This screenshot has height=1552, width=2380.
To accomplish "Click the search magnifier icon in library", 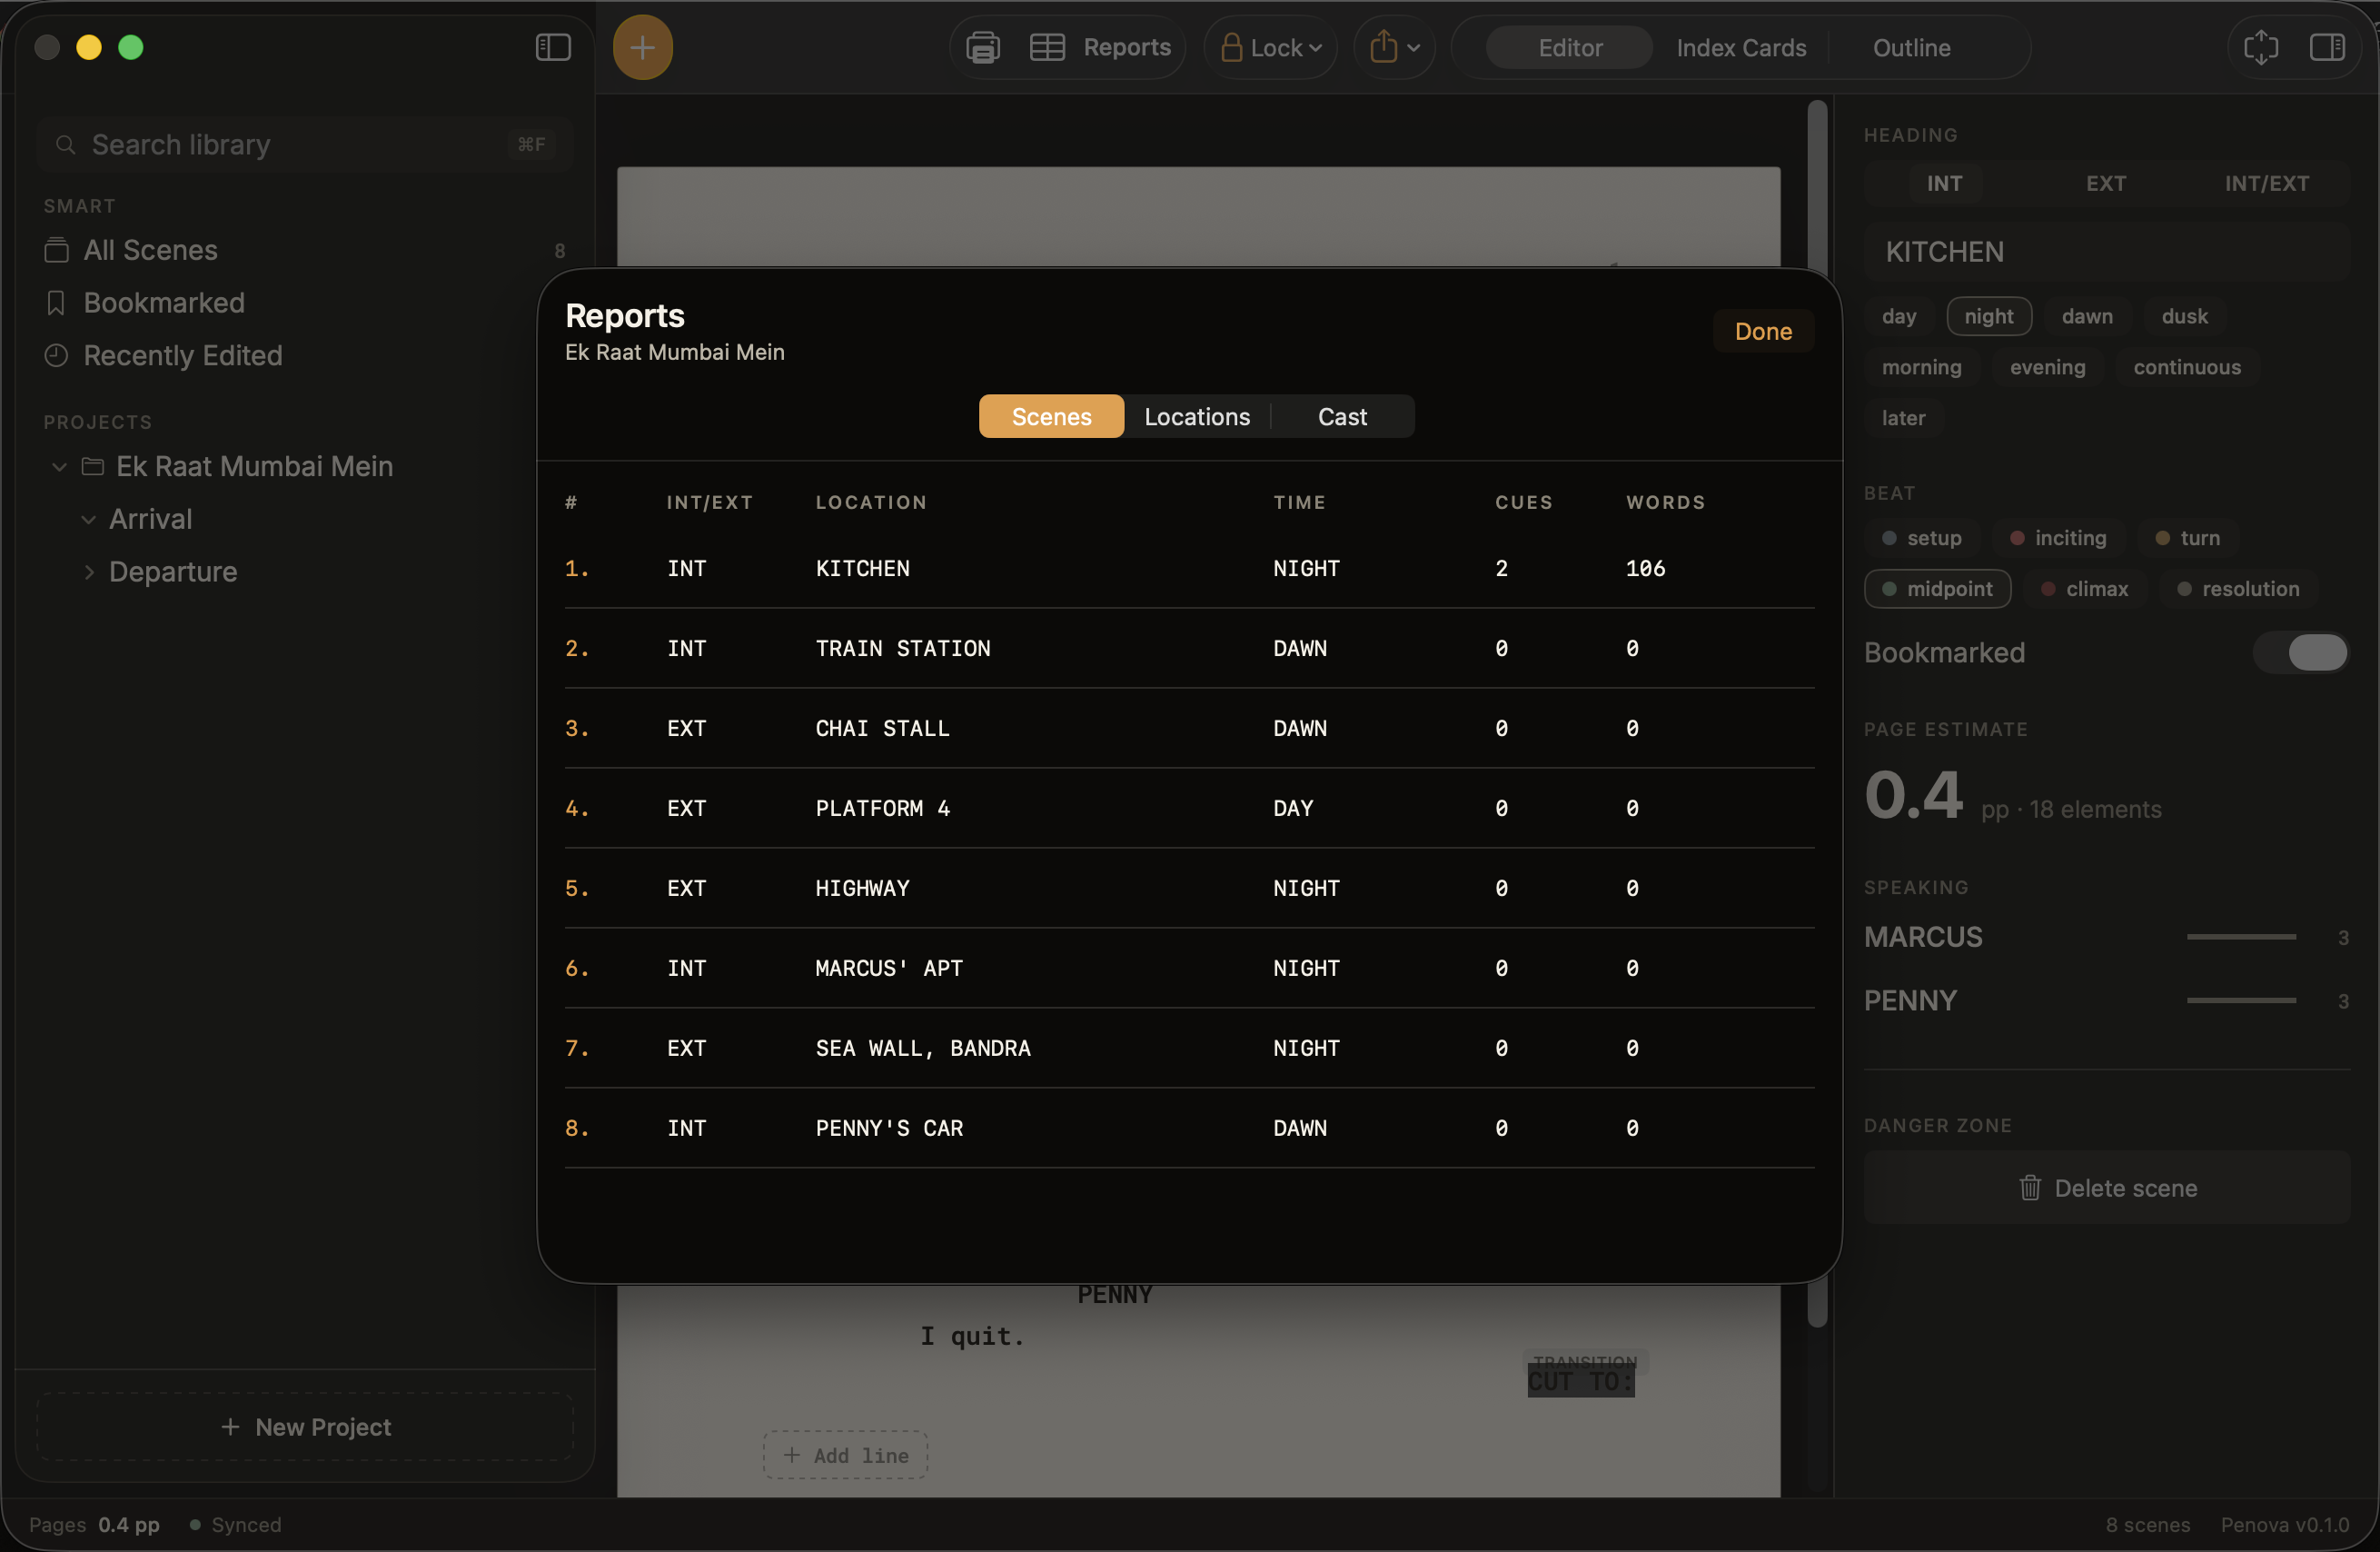I will coord(65,145).
